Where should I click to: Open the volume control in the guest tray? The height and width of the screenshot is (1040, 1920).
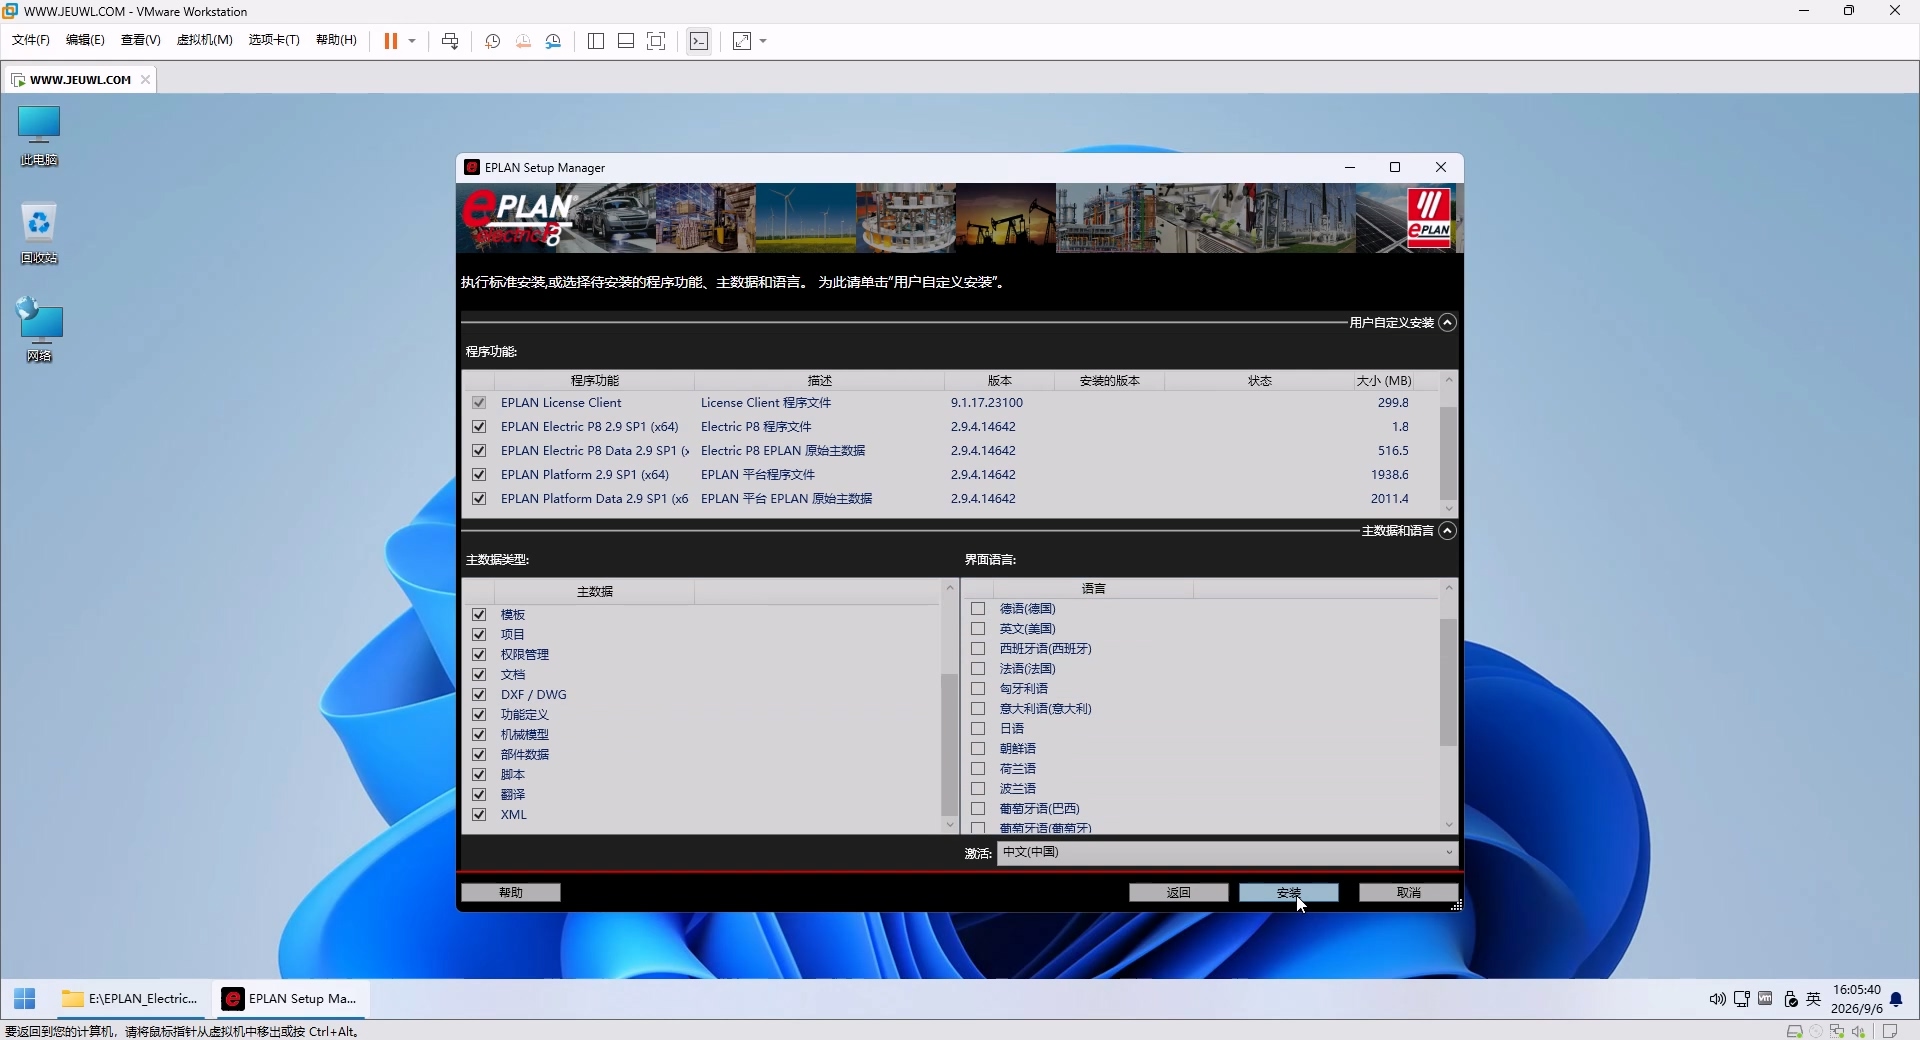click(1717, 999)
